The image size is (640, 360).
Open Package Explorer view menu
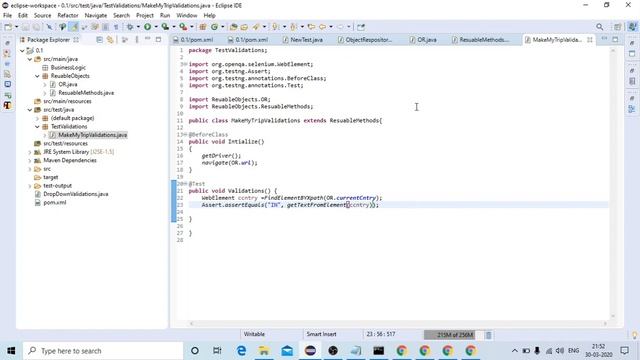pyautogui.click(x=137, y=40)
